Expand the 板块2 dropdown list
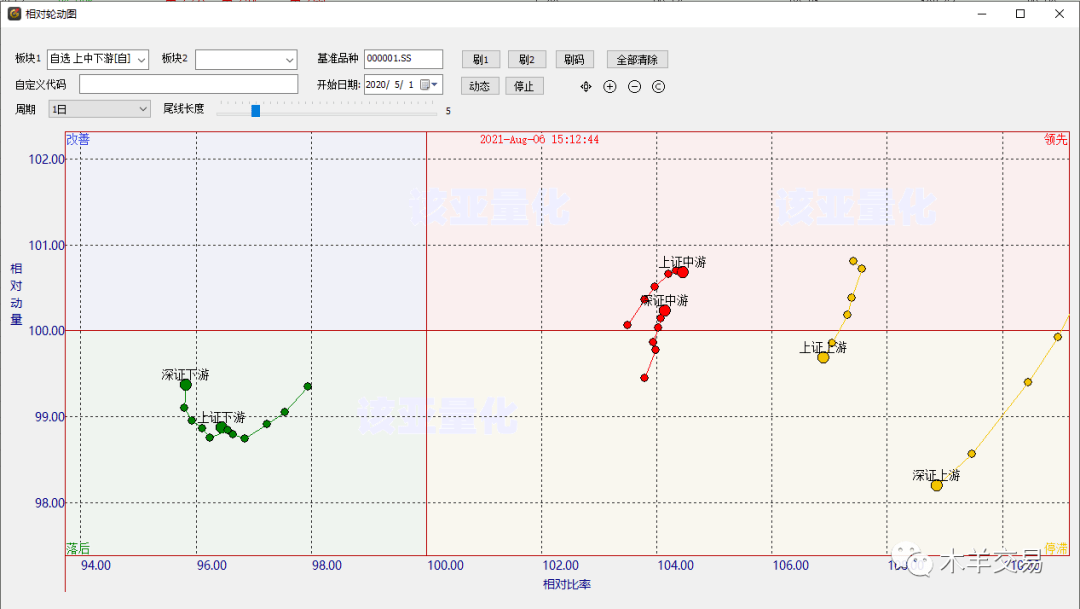 (x=290, y=60)
